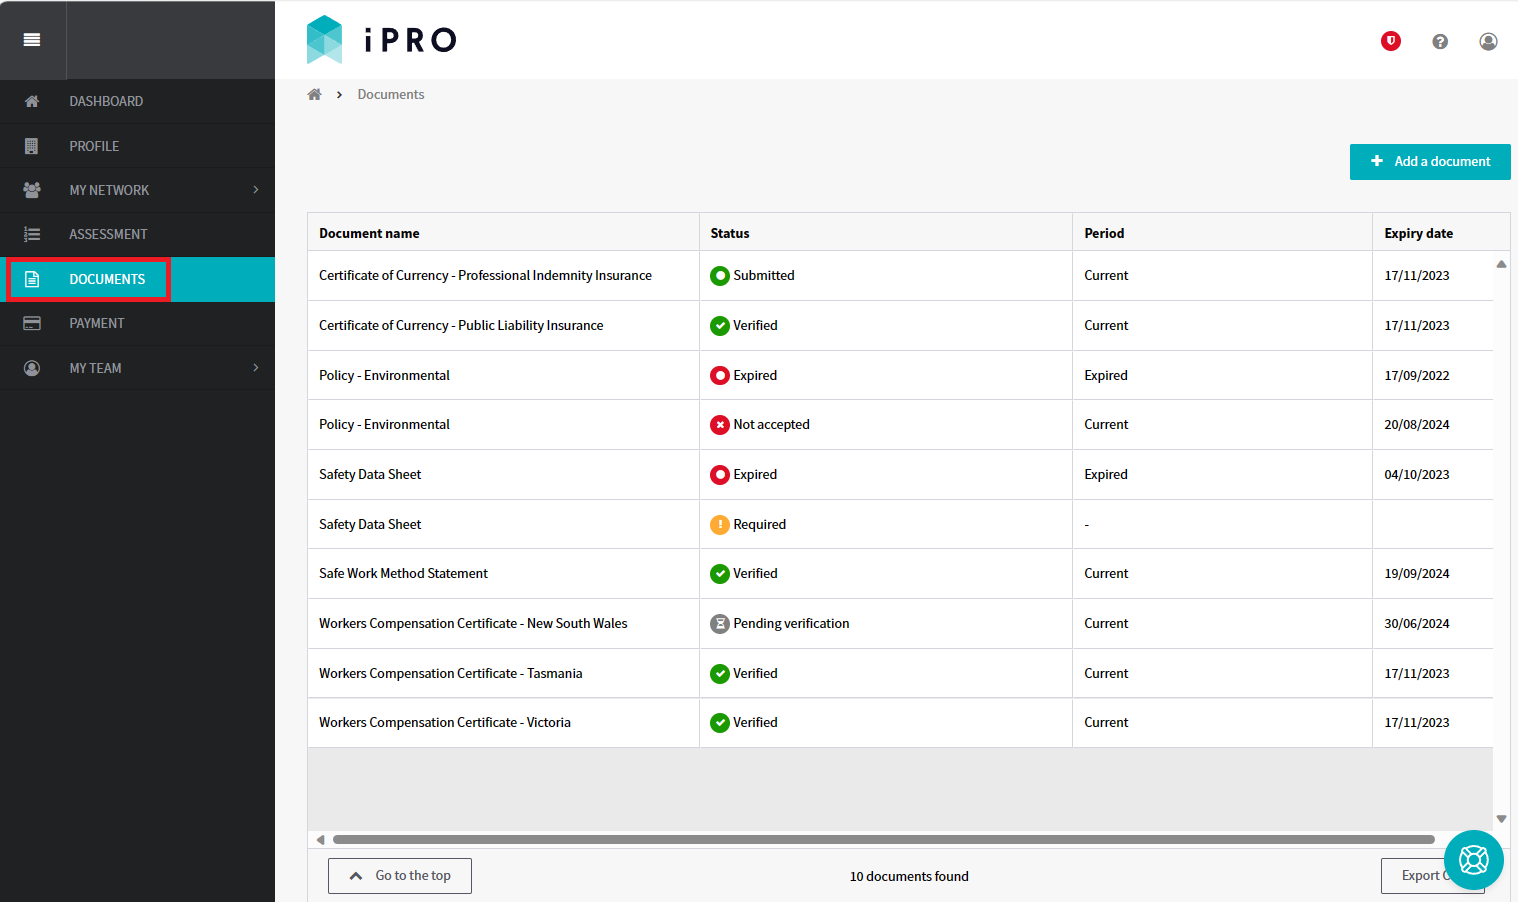Click Verified icon for Tasmania certificate

pos(720,674)
